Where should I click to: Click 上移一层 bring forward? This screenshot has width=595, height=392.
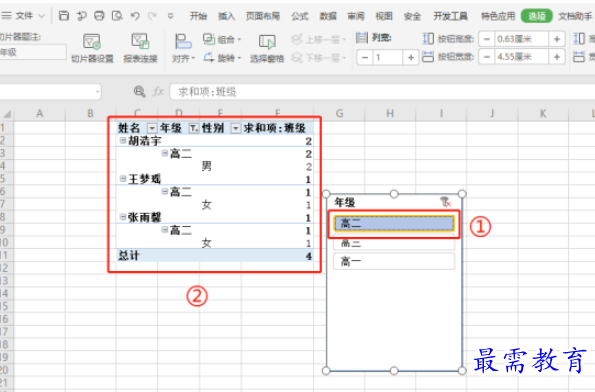click(319, 39)
